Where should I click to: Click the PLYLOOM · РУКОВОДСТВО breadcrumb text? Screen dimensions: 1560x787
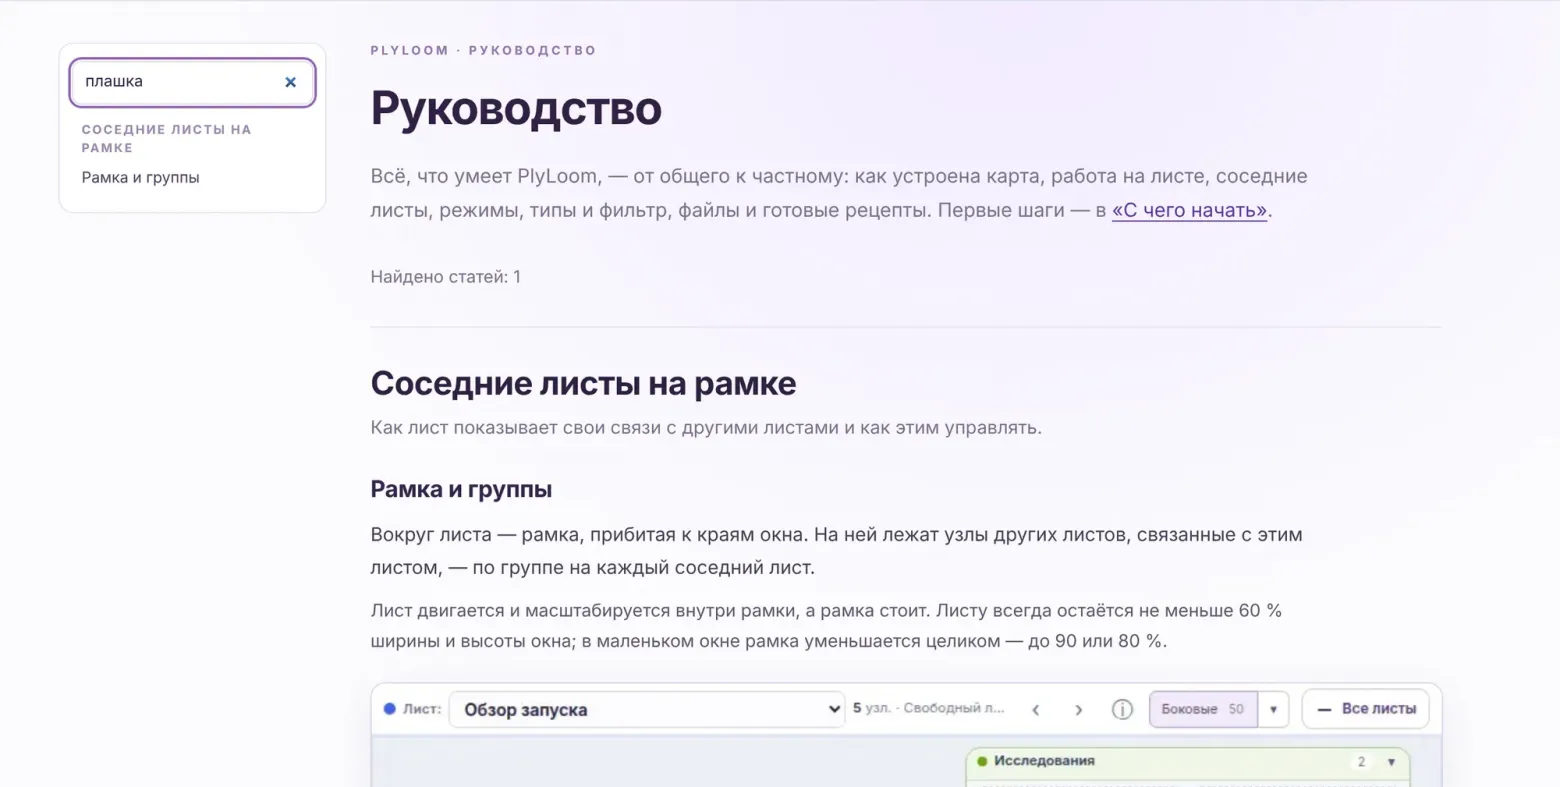pos(483,50)
